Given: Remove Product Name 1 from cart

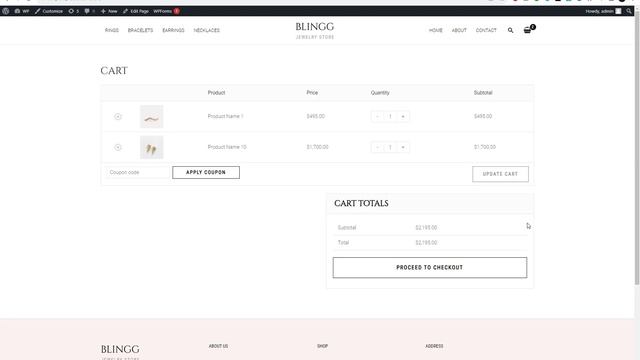Looking at the screenshot, I should click(x=118, y=117).
